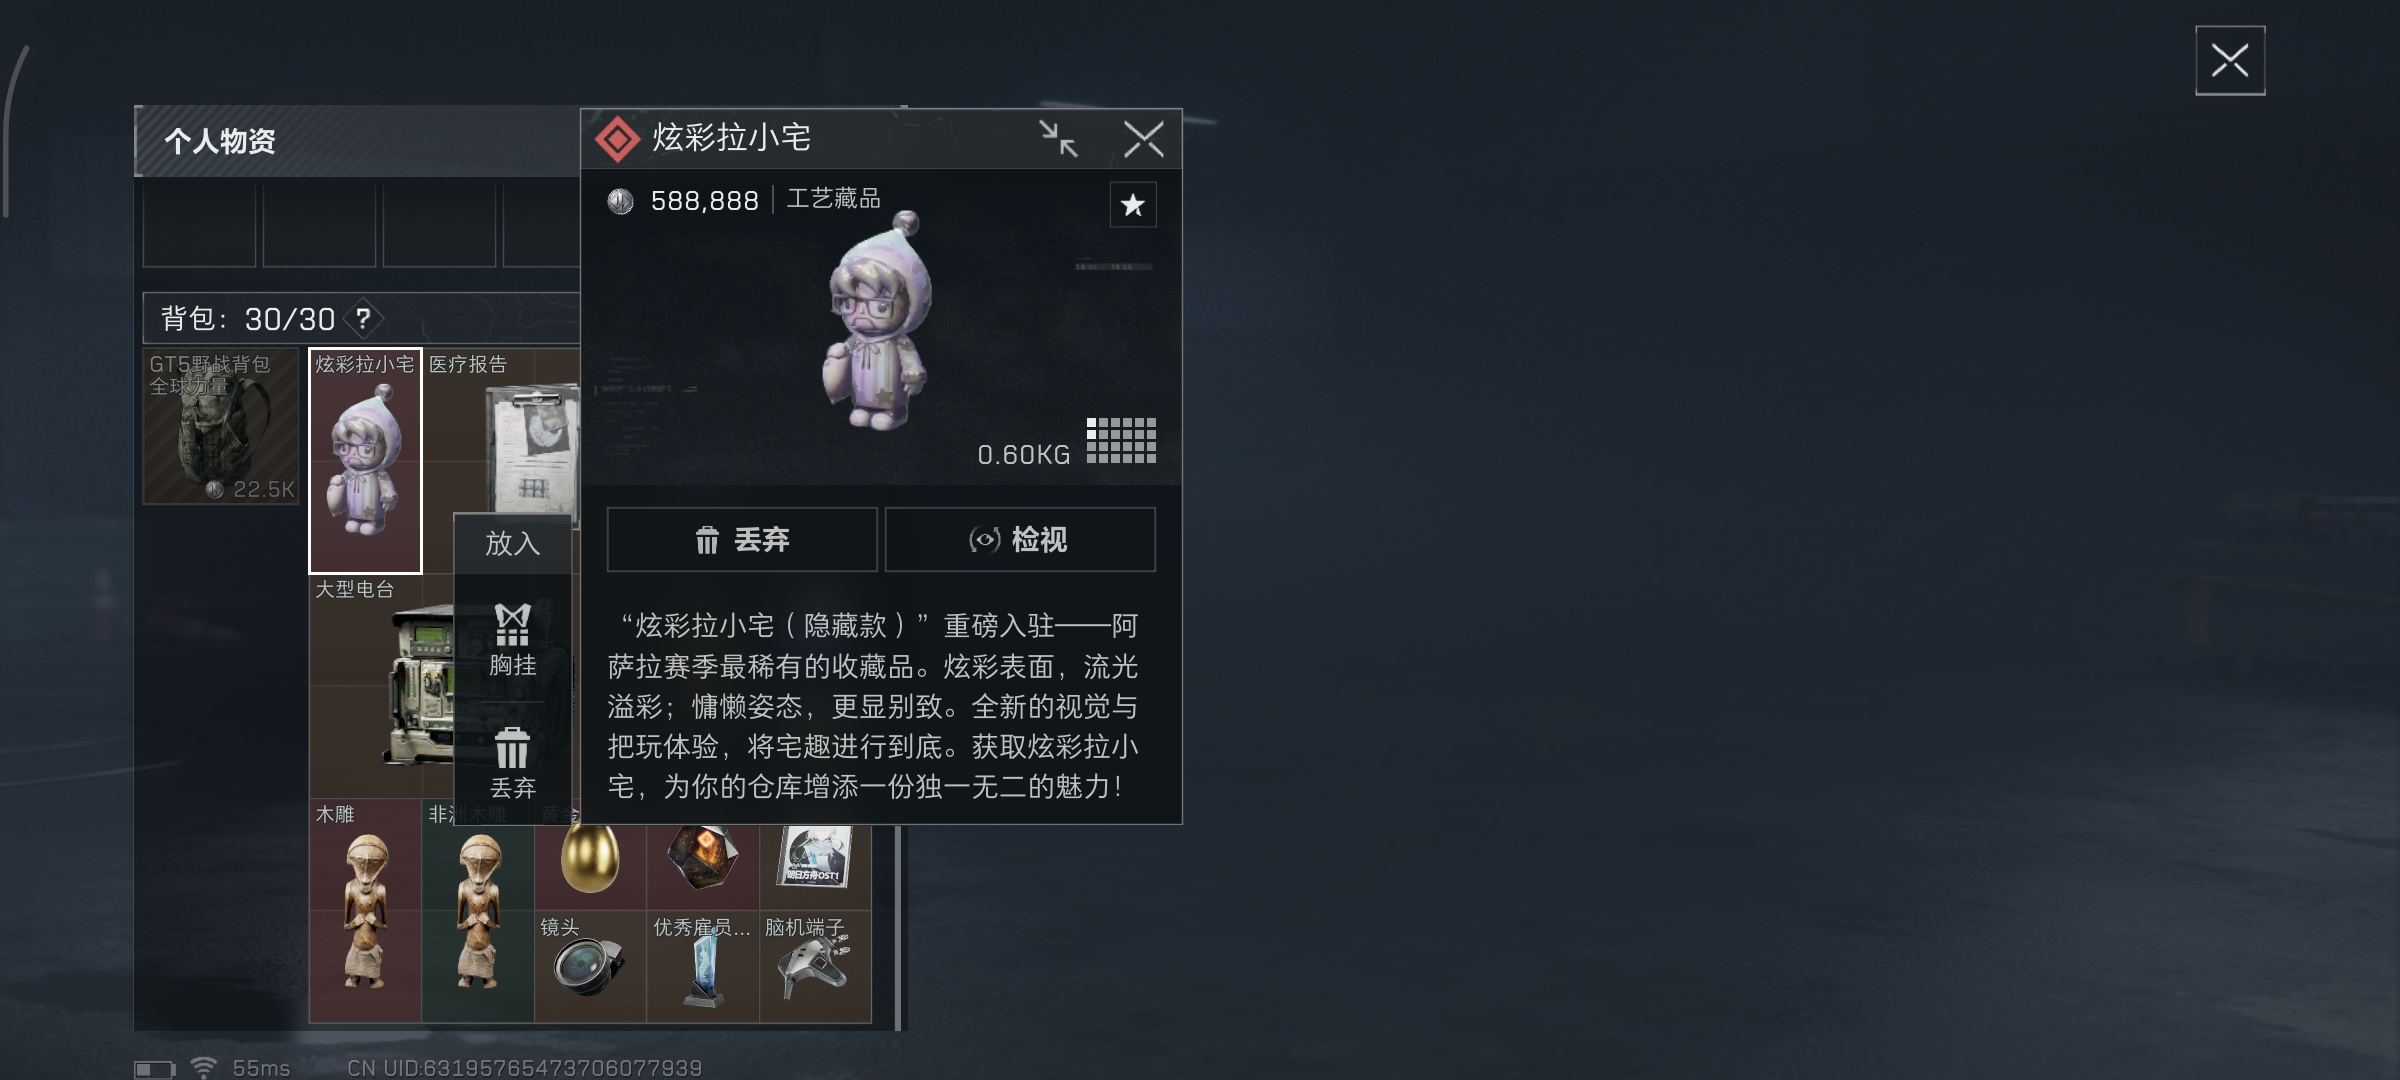The height and width of the screenshot is (1080, 2400).
Task: Select the 大型电台 radio item
Action: [382, 686]
